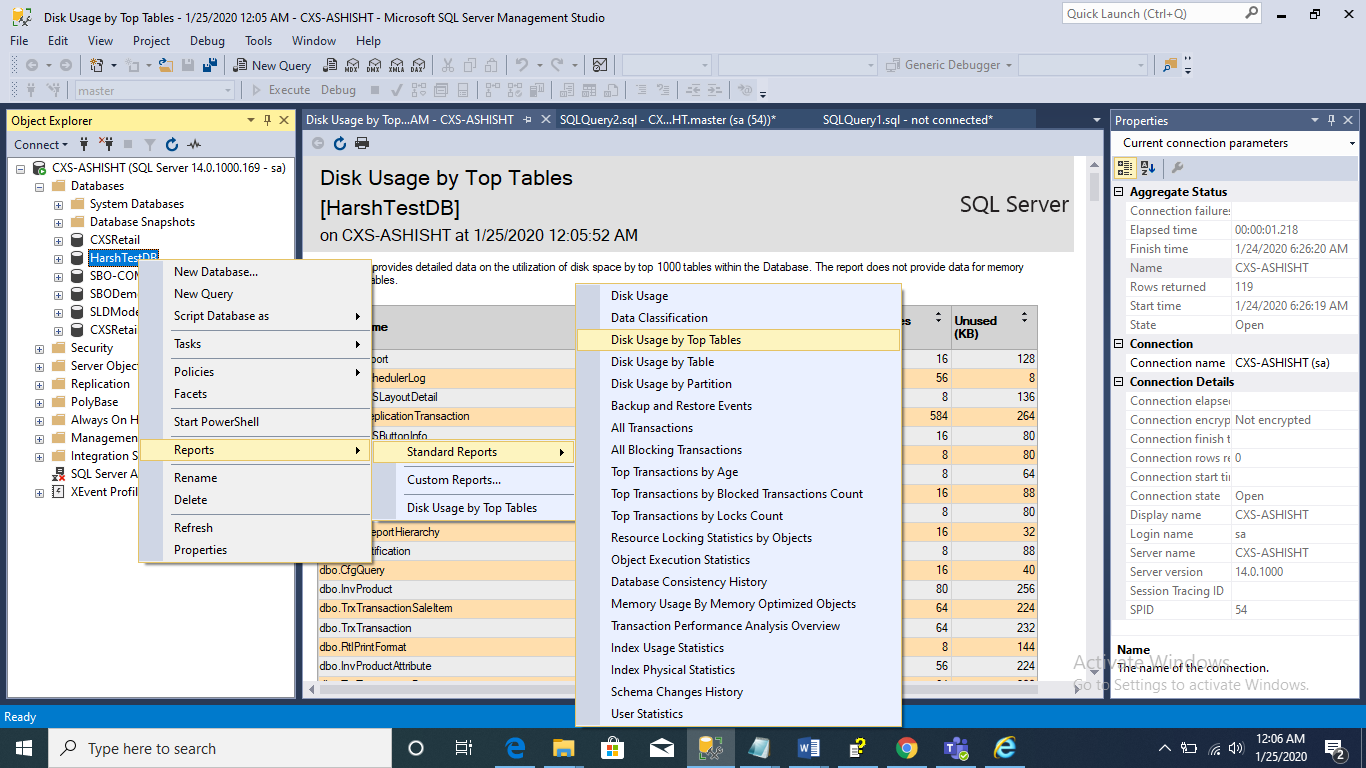Viewport: 1366px width, 768px height.
Task: Expand the Replication folder
Action: point(40,384)
